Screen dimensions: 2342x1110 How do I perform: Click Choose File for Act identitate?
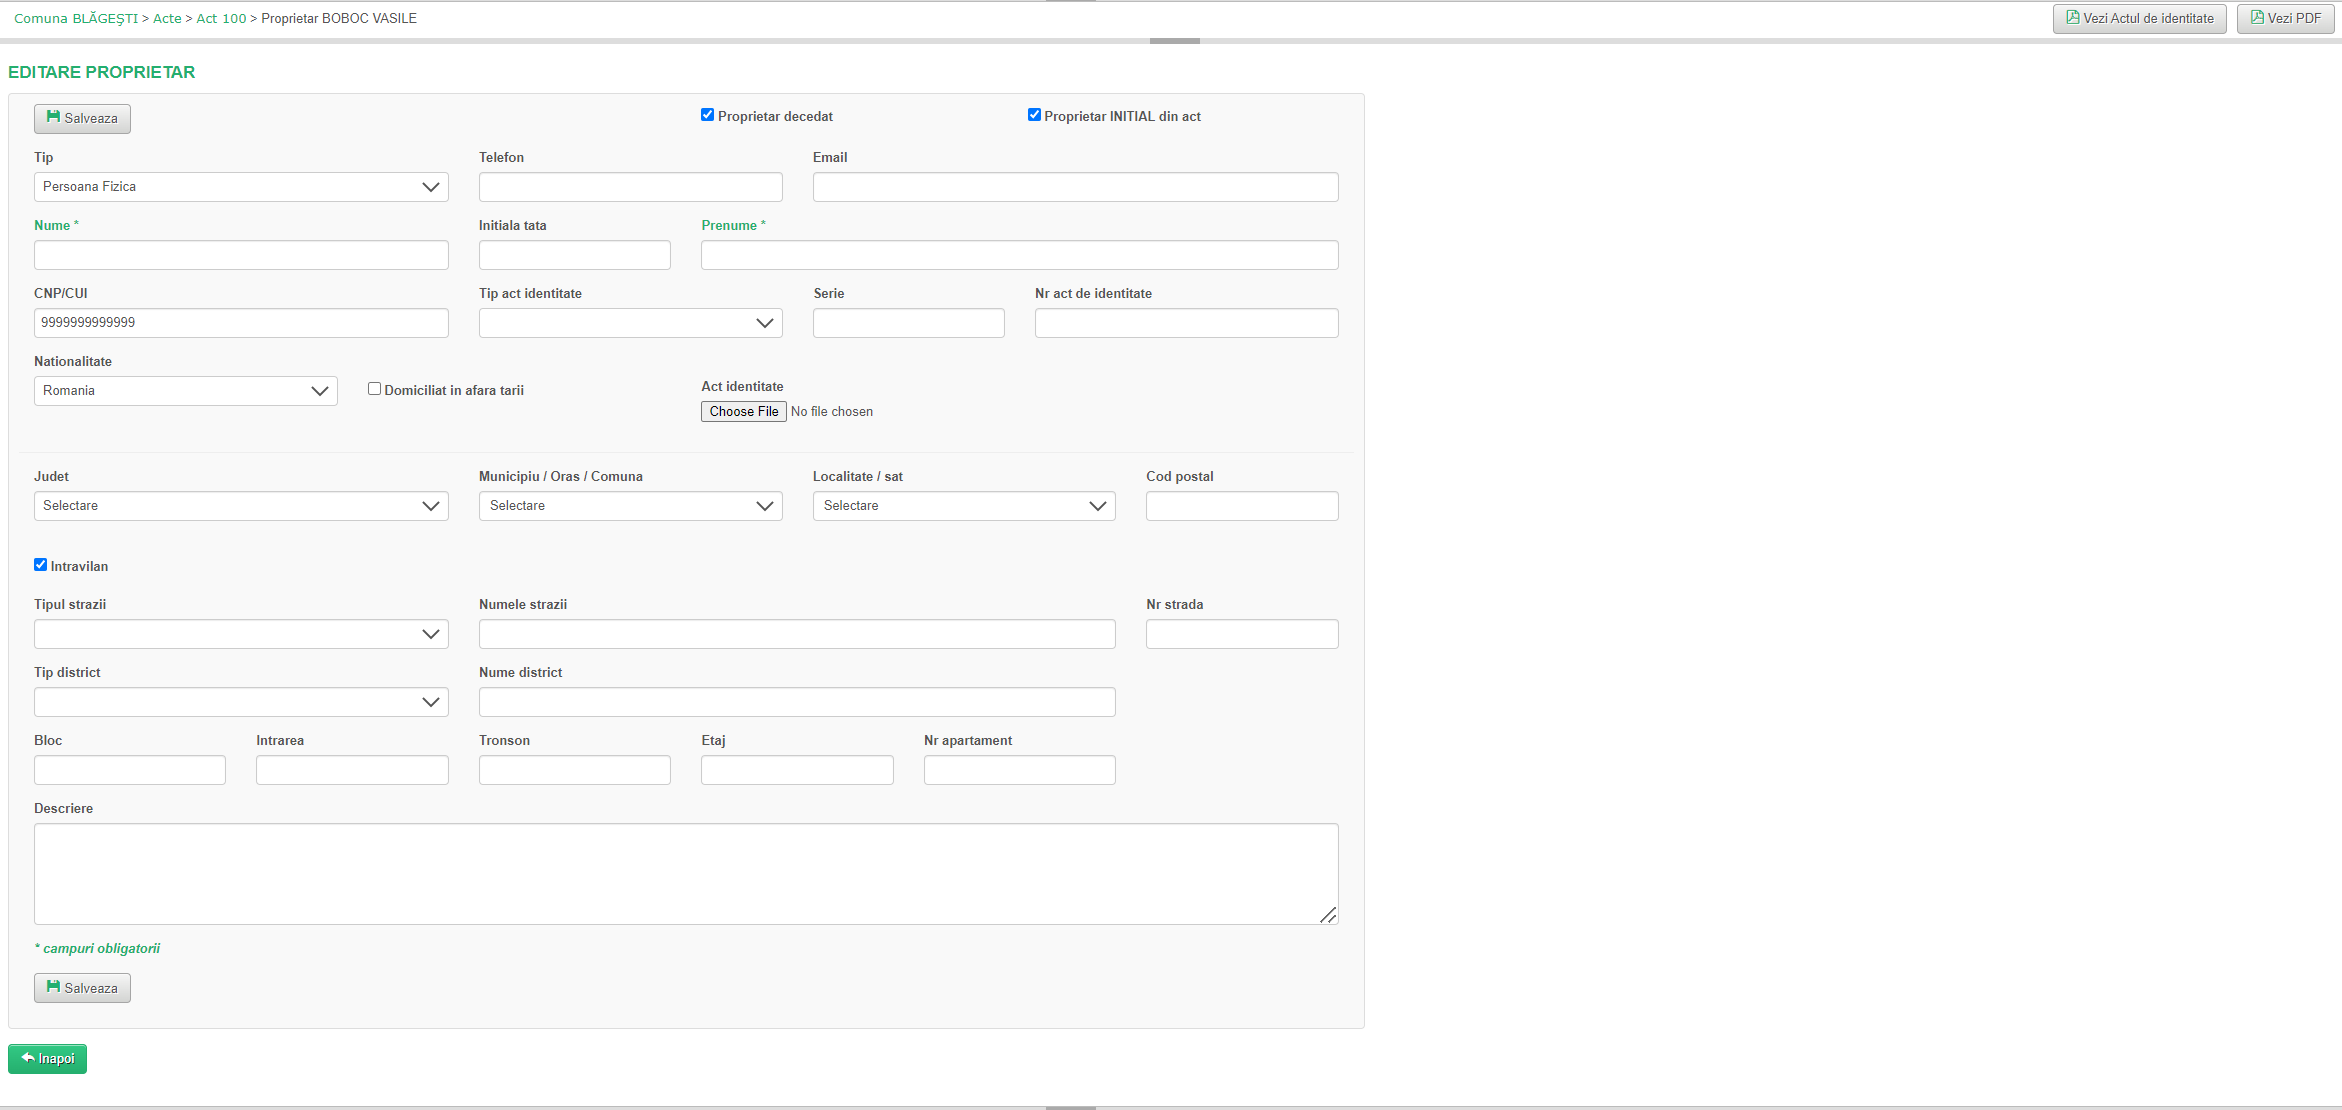[743, 411]
